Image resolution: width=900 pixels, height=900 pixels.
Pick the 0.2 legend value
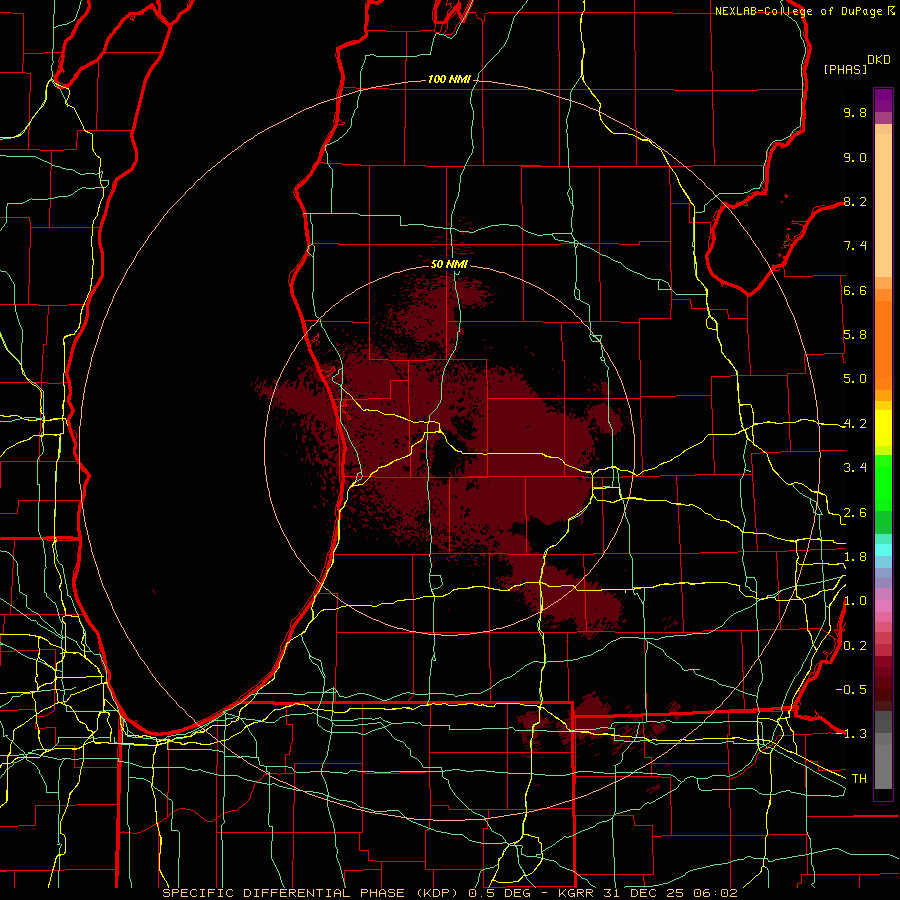pos(855,646)
